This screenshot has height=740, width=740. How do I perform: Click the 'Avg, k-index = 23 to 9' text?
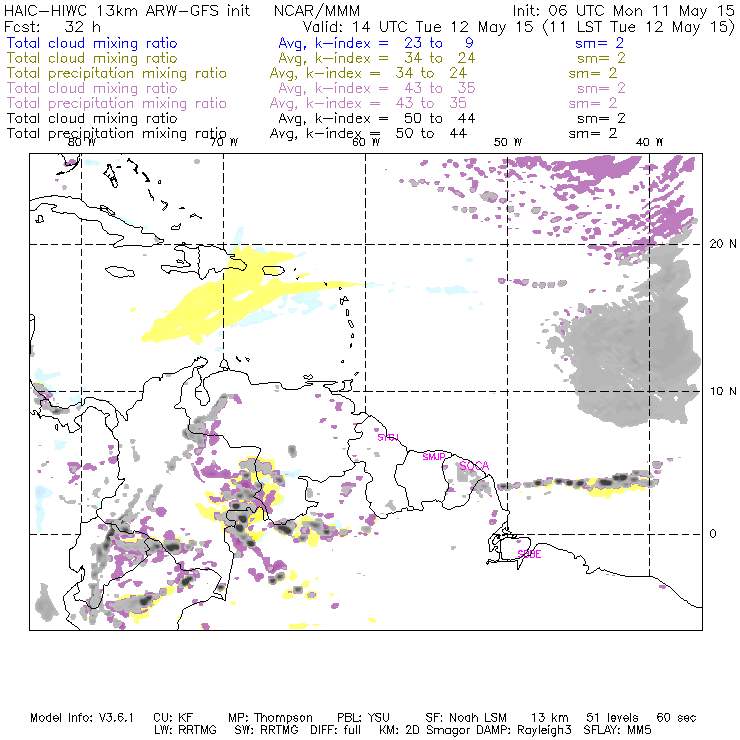coord(376,43)
